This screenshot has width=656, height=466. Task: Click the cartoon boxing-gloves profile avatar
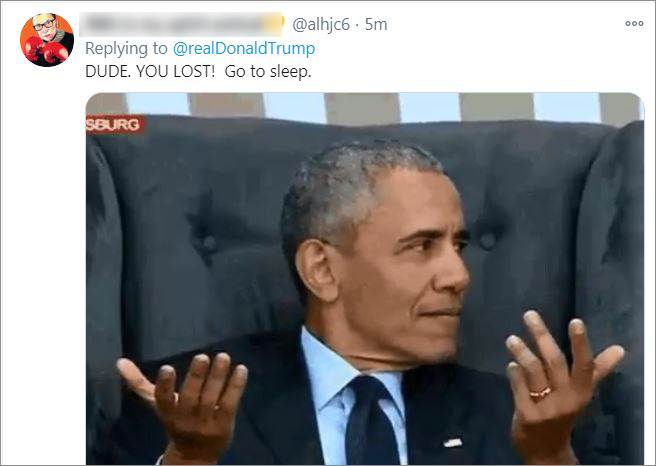pyautogui.click(x=47, y=40)
